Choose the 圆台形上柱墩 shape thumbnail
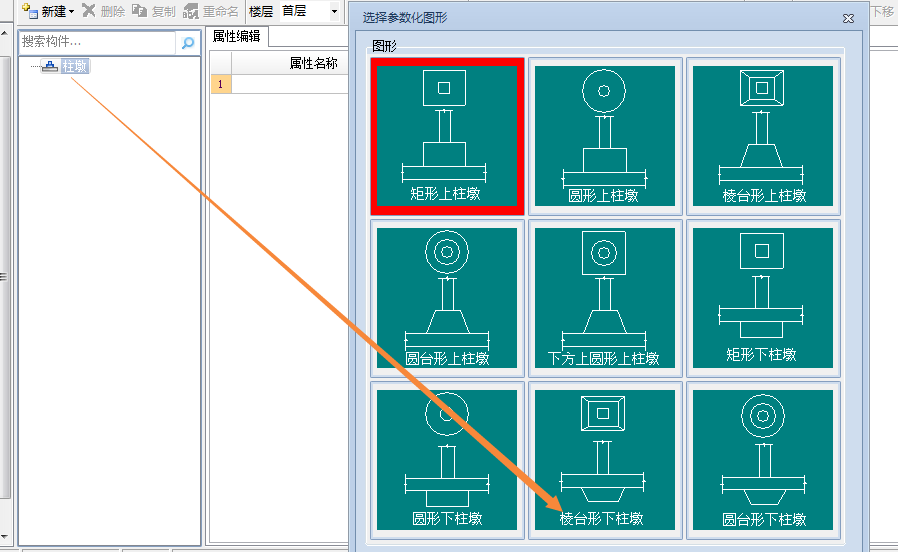Screen dimensions: 898x552 (x=447, y=298)
